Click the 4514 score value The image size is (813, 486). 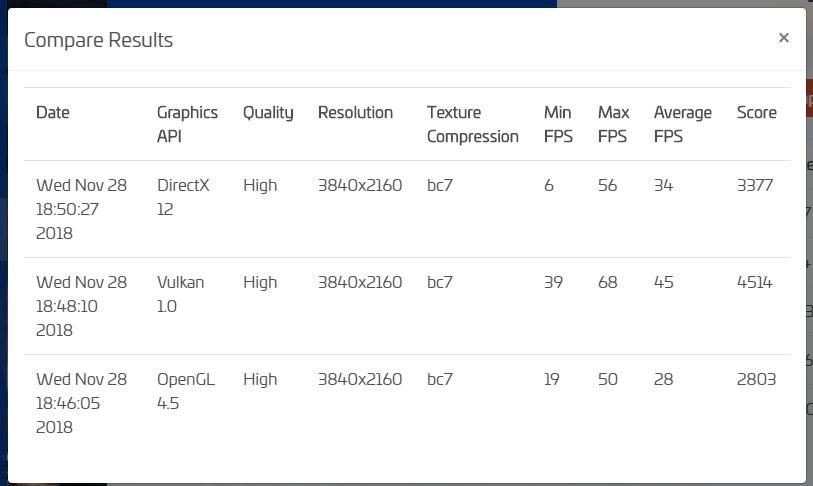[x=754, y=283]
